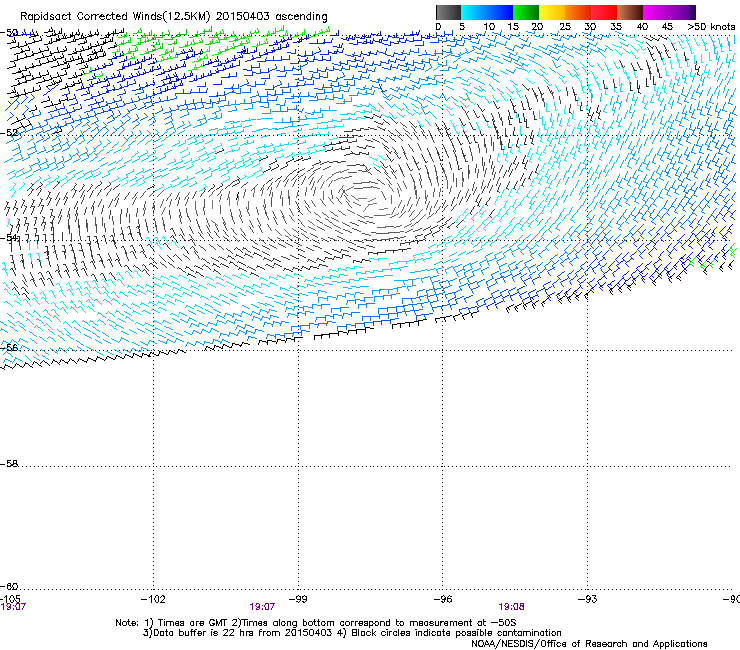The height and width of the screenshot is (650, 740).
Task: Click the '-102' longitude label
Action: (x=153, y=599)
